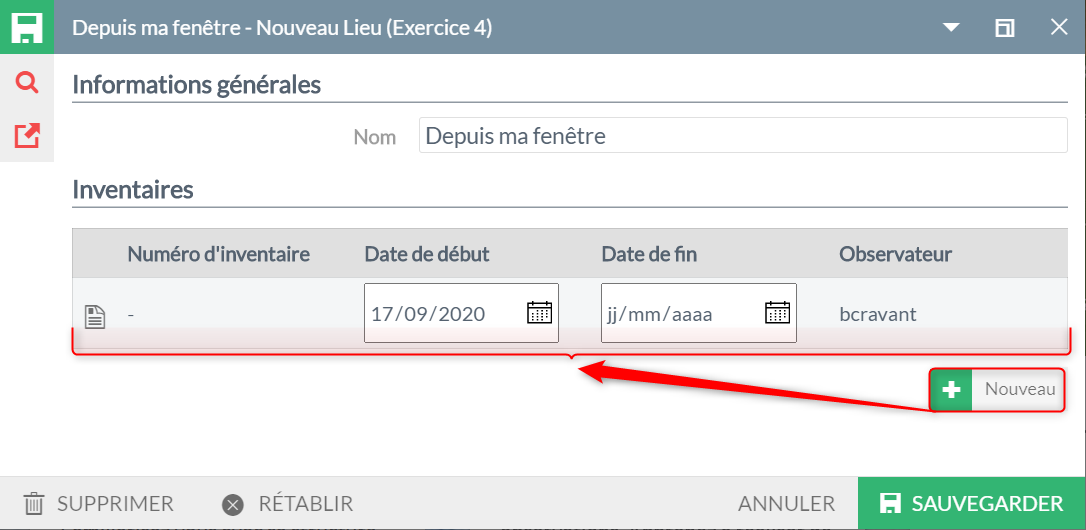Click the Rétablir reset button
Image resolution: width=1086 pixels, height=530 pixels.
(x=287, y=504)
